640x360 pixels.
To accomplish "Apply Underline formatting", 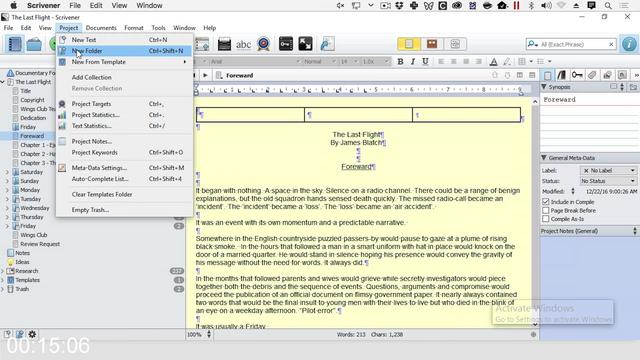I will [x=425, y=61].
